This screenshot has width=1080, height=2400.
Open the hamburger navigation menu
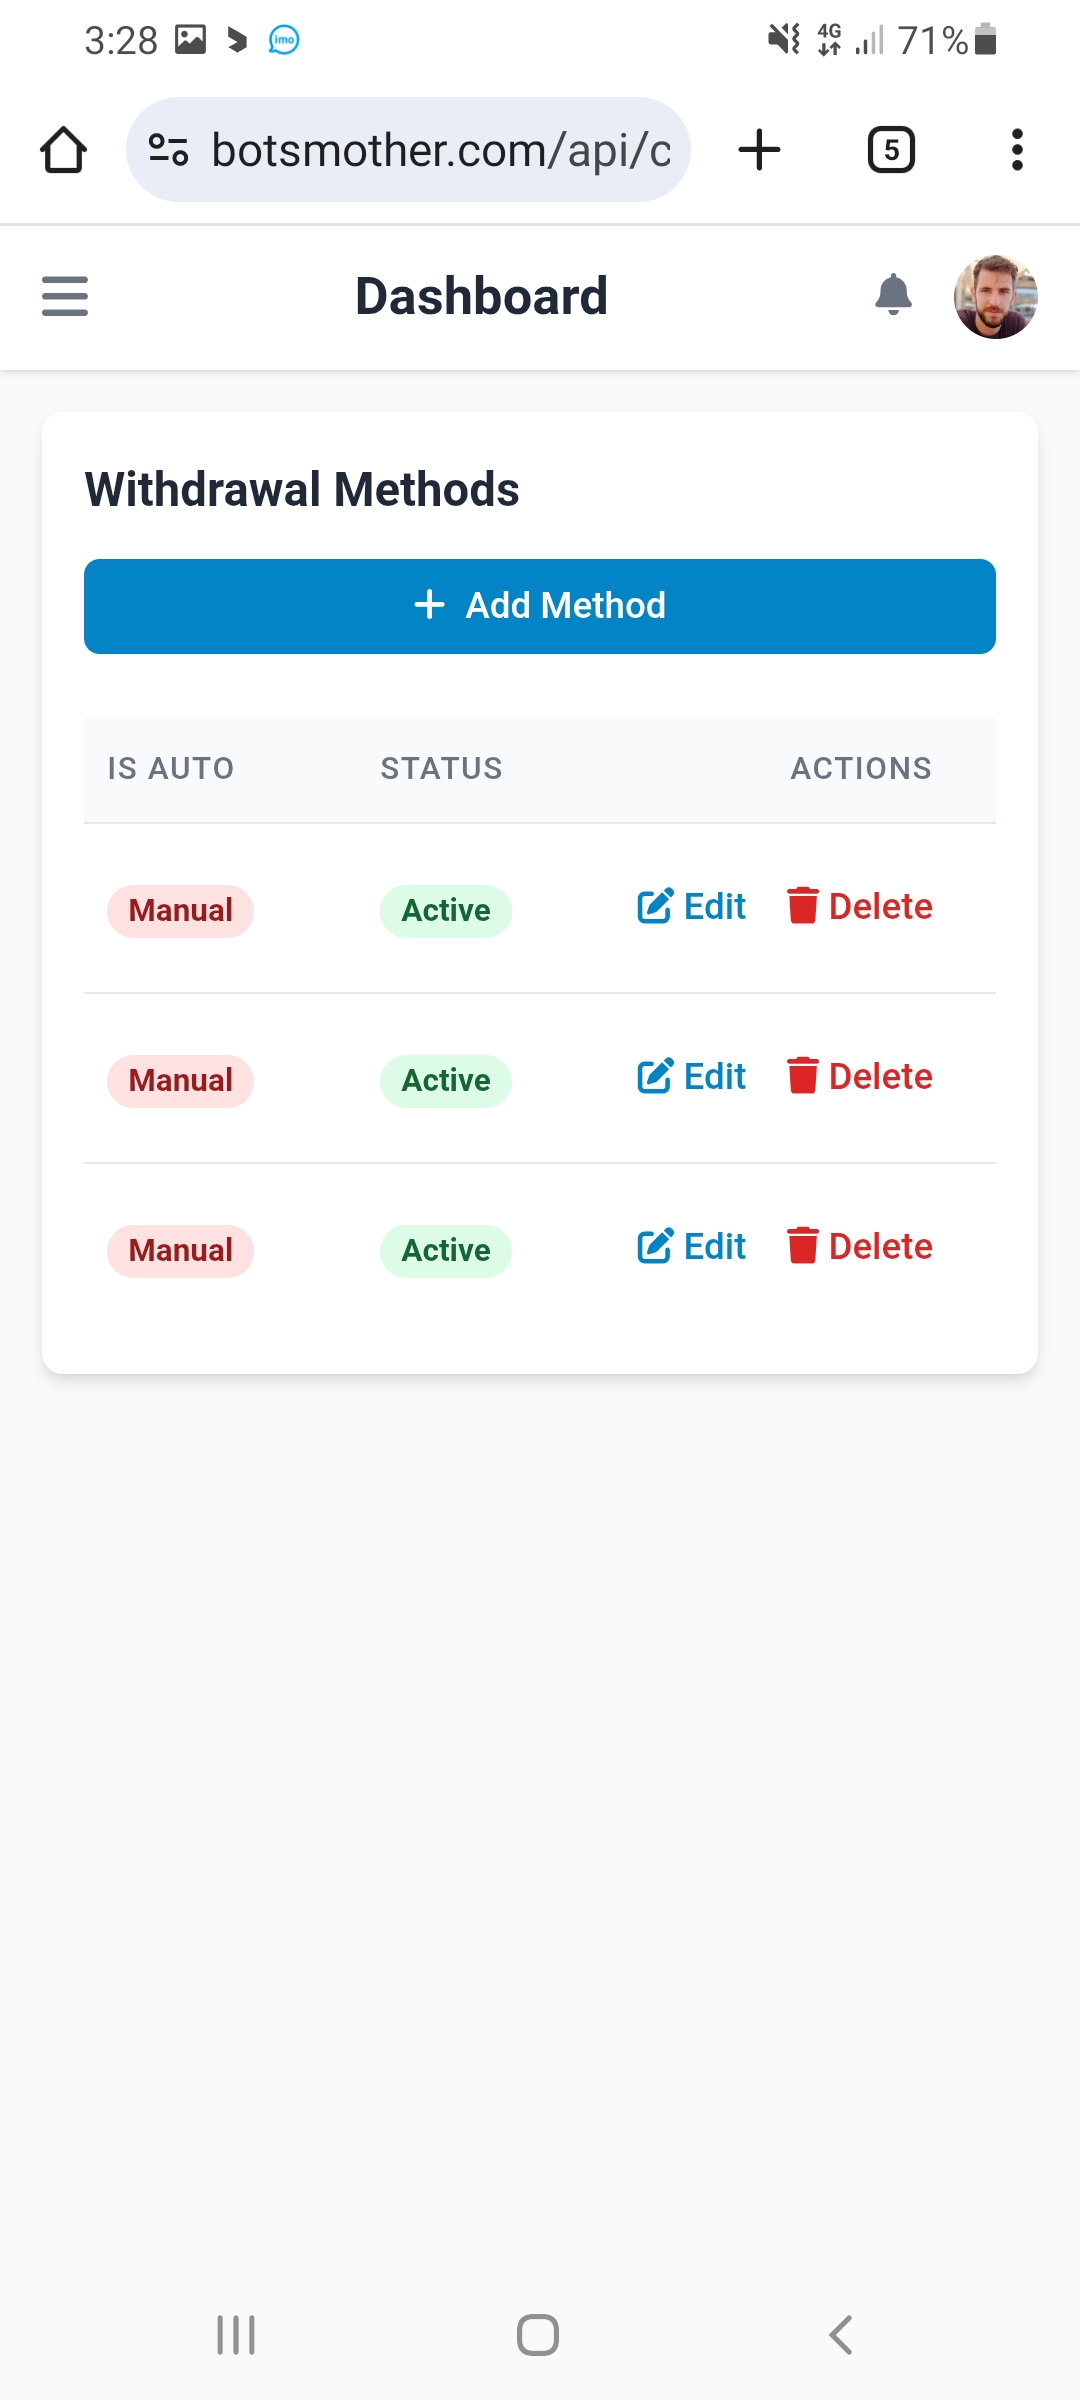tap(65, 297)
